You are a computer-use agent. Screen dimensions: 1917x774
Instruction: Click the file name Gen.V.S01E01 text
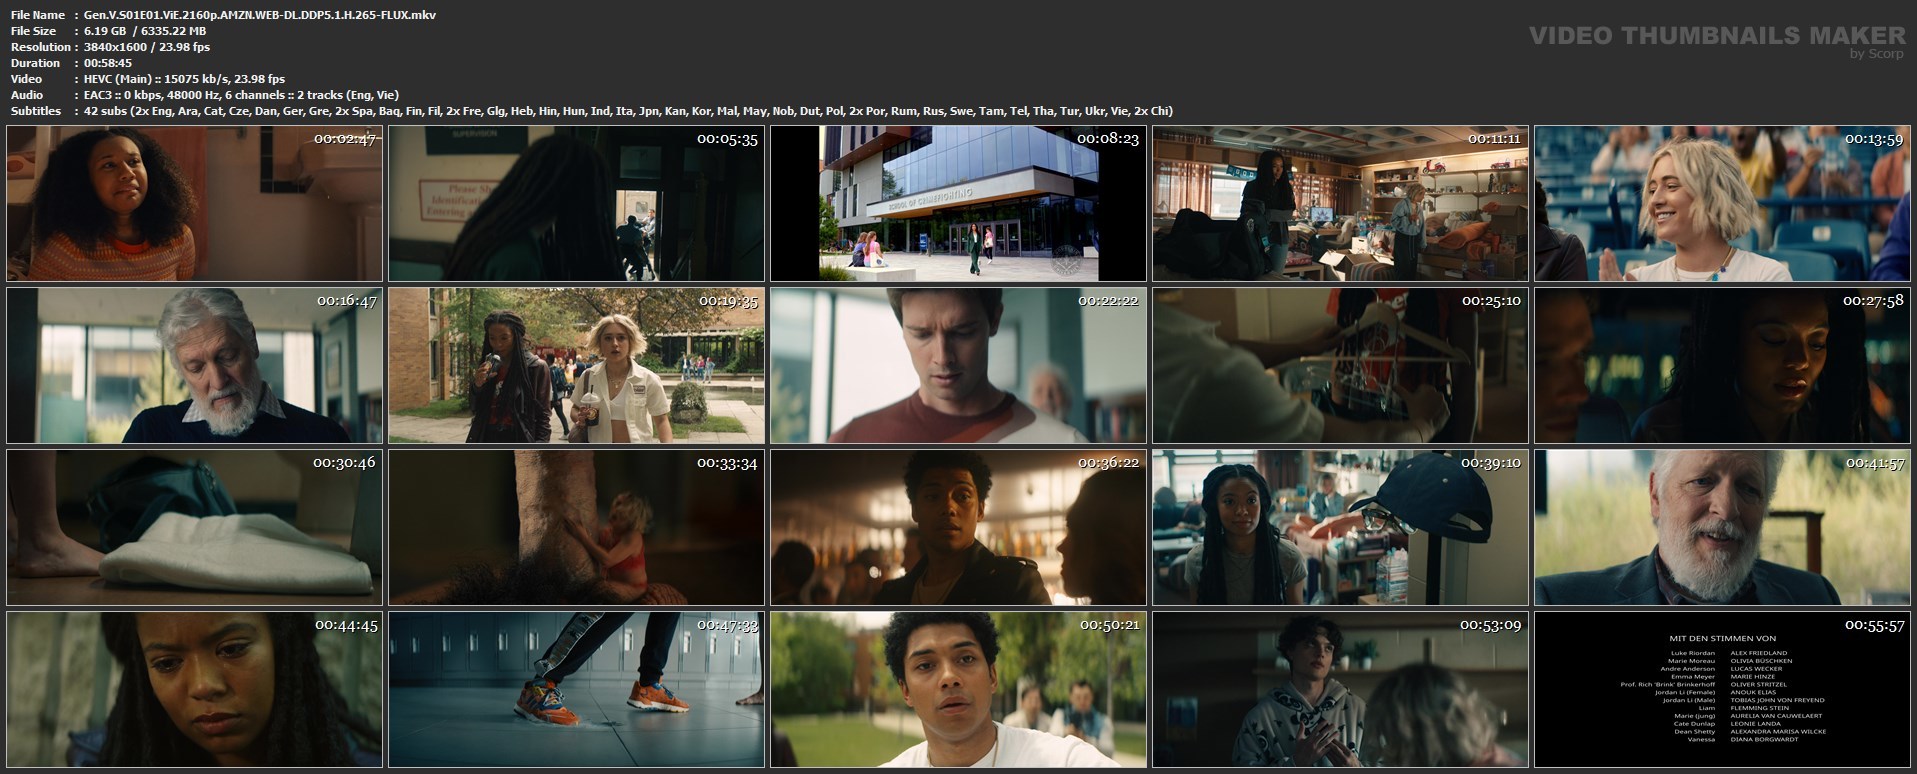click(x=260, y=15)
